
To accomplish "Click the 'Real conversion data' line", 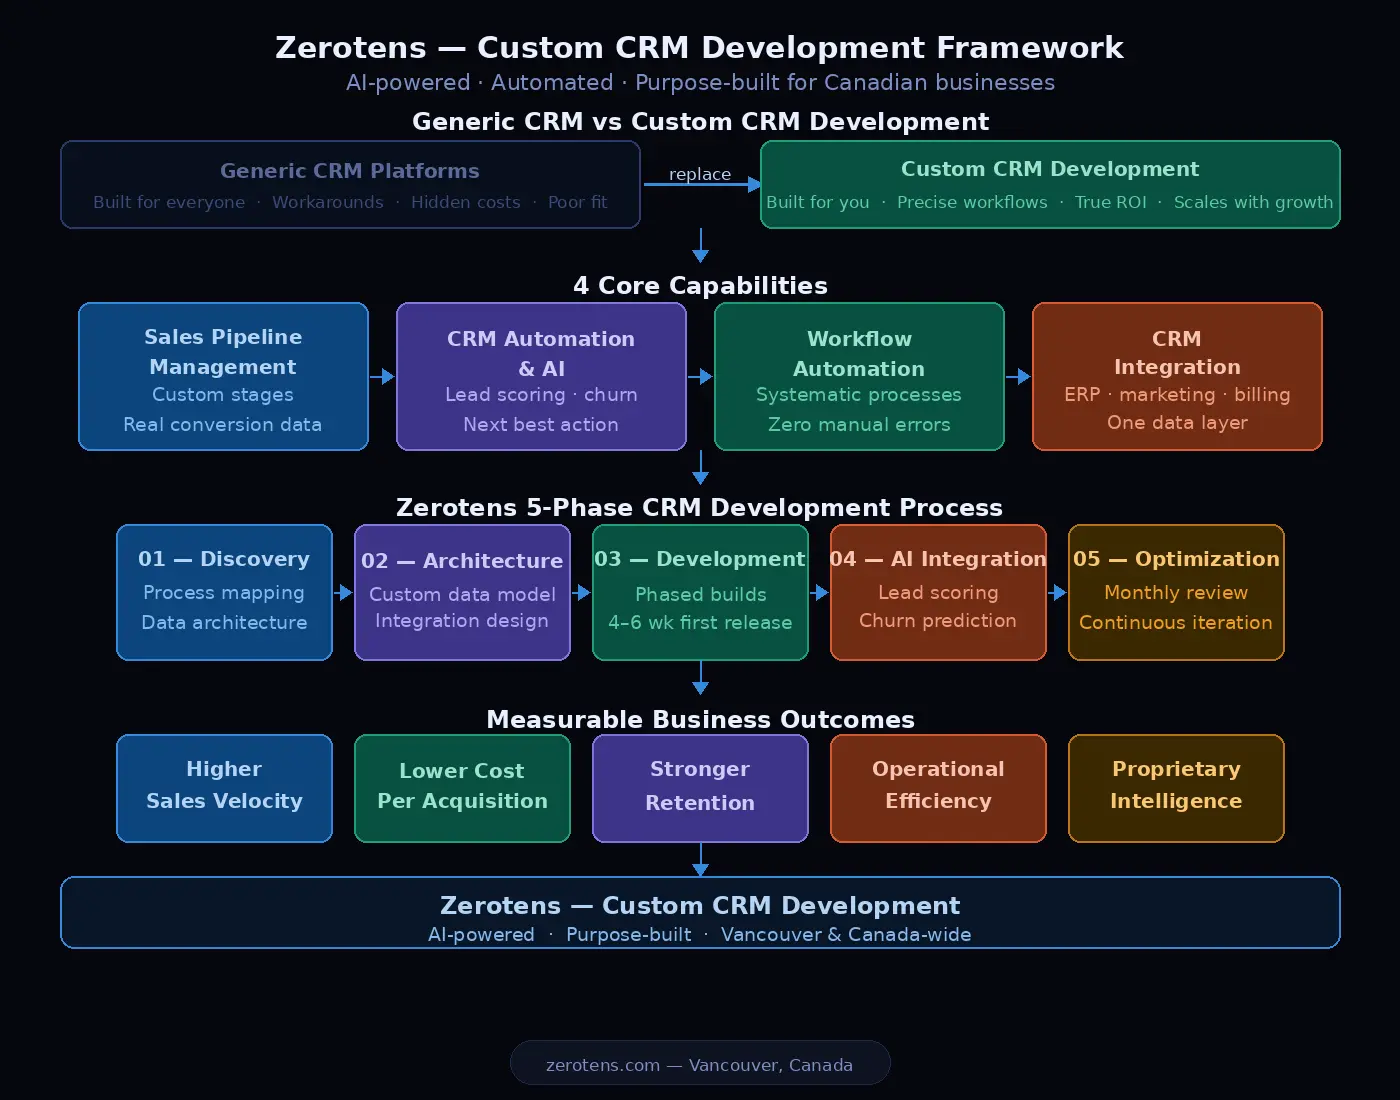I will pyautogui.click(x=223, y=425).
